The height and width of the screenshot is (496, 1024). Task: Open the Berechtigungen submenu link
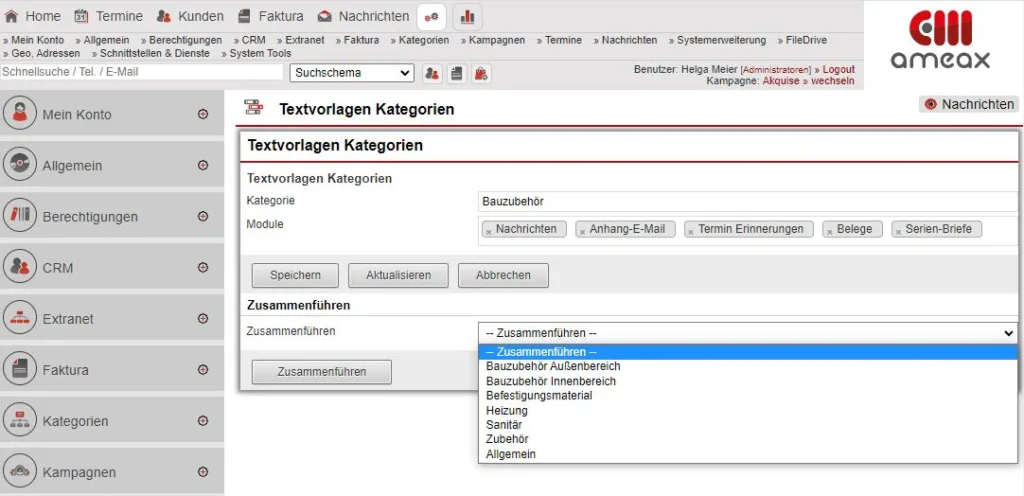(x=185, y=40)
